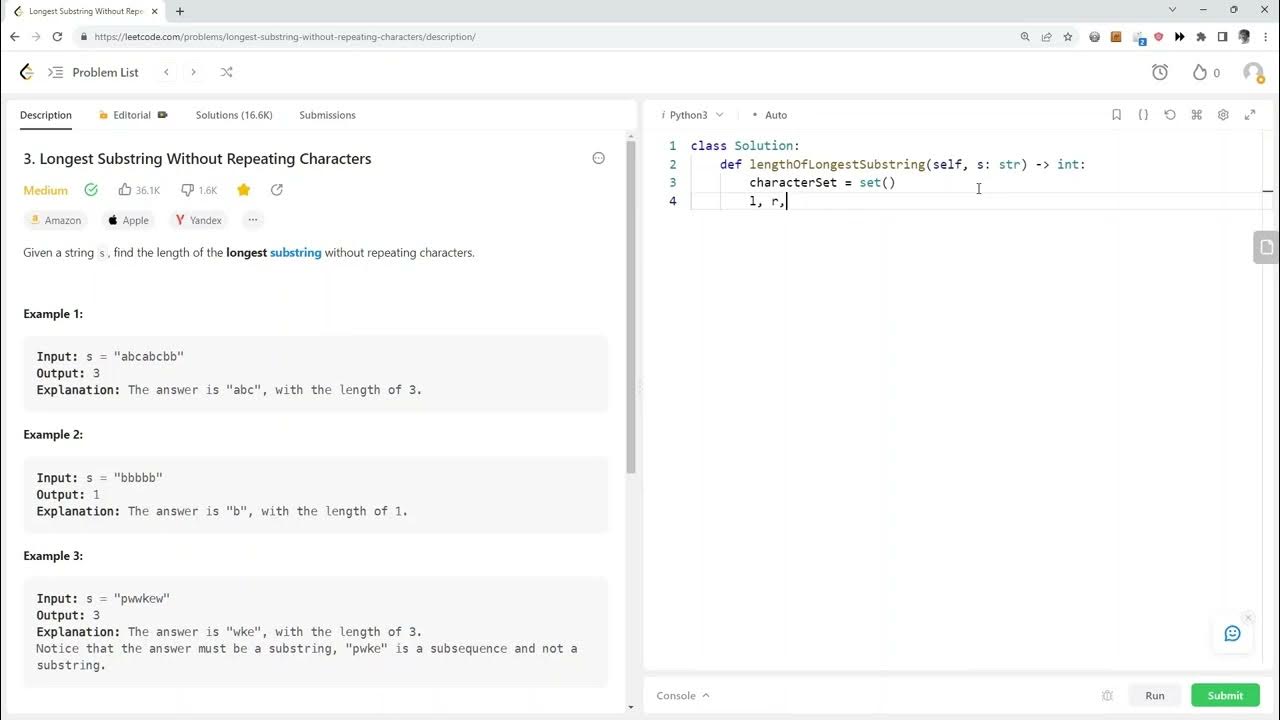Screen dimensions: 1280x720
Task: Select the Amazon company tag
Action: 56,220
